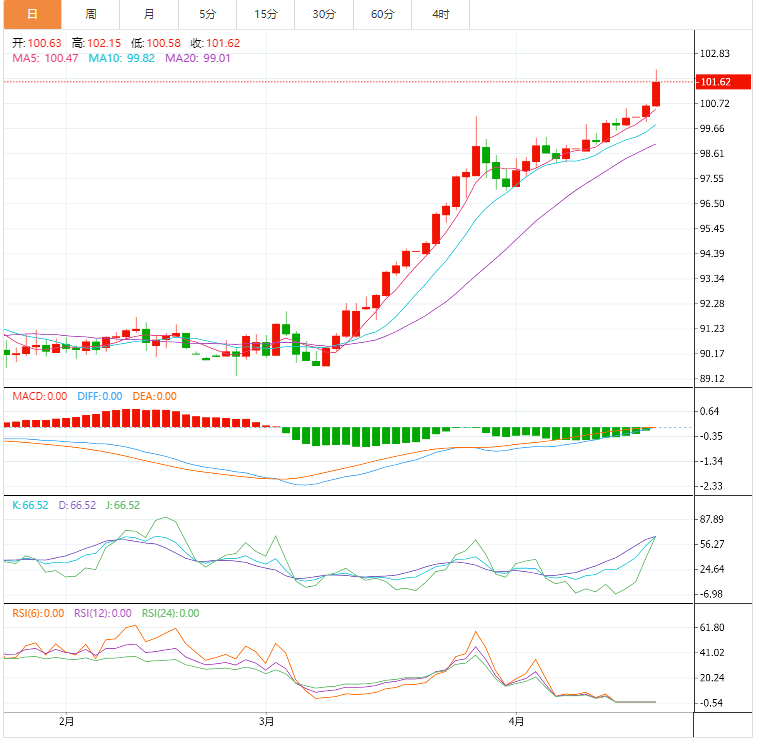The width and height of the screenshot is (757, 742).
Task: Open the 月 (monthly) chart tab
Action: pyautogui.click(x=149, y=14)
